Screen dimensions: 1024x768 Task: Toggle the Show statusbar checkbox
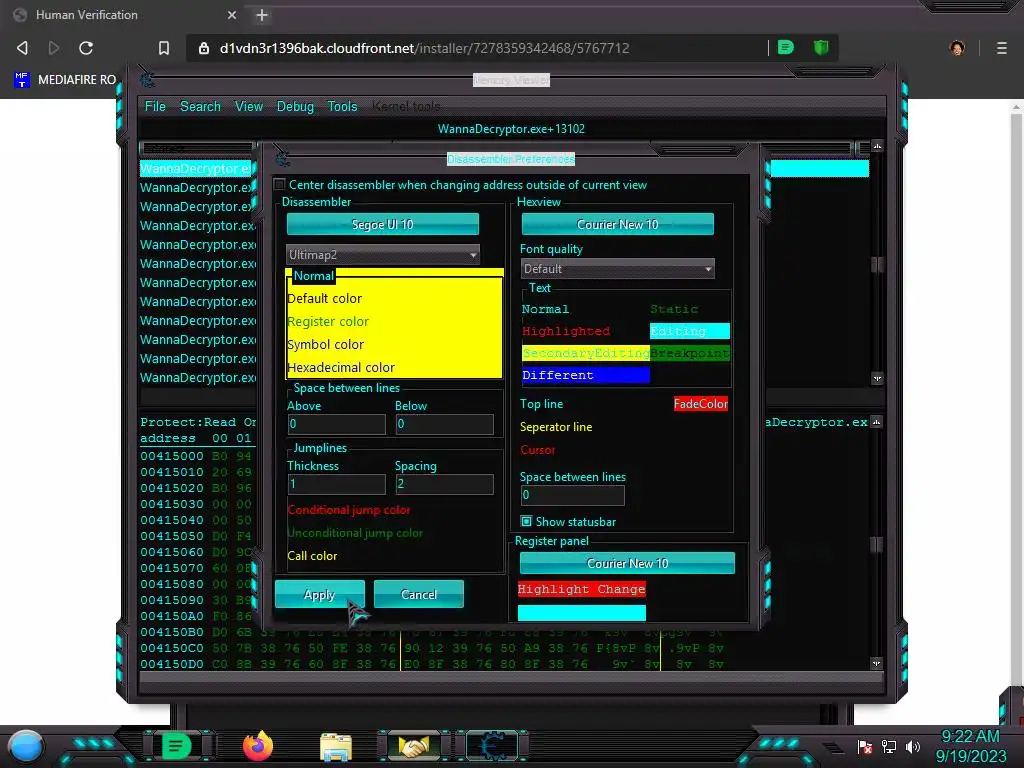[x=526, y=521]
